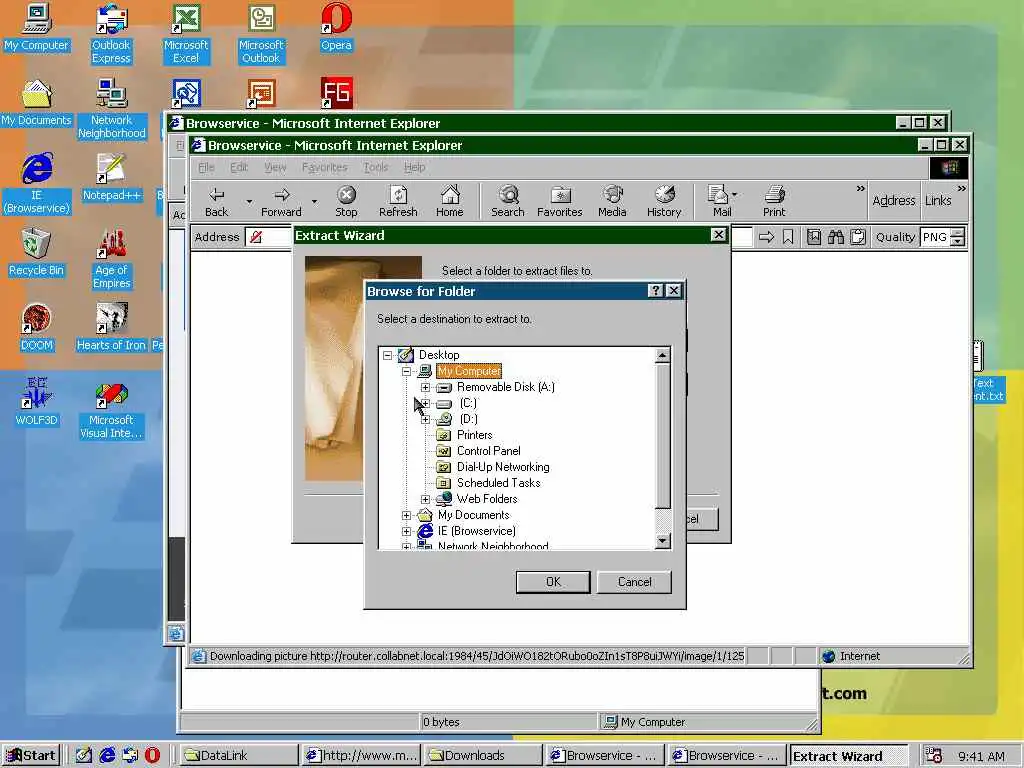Click the bookmark icon beside Go arrow

click(788, 237)
